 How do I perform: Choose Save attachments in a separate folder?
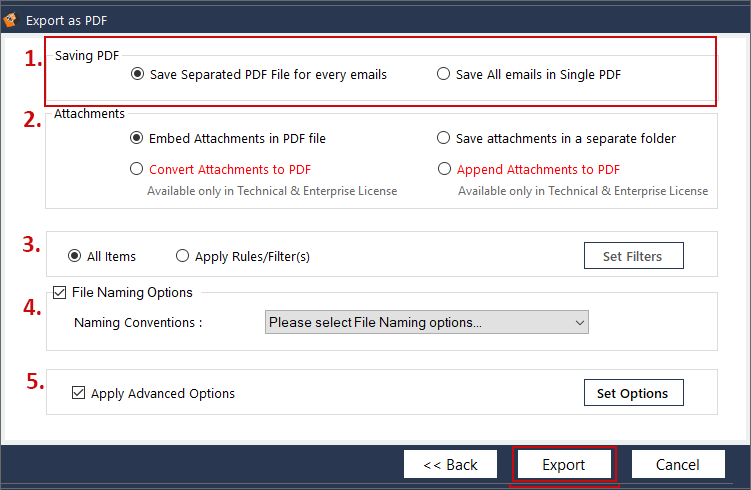click(x=444, y=138)
